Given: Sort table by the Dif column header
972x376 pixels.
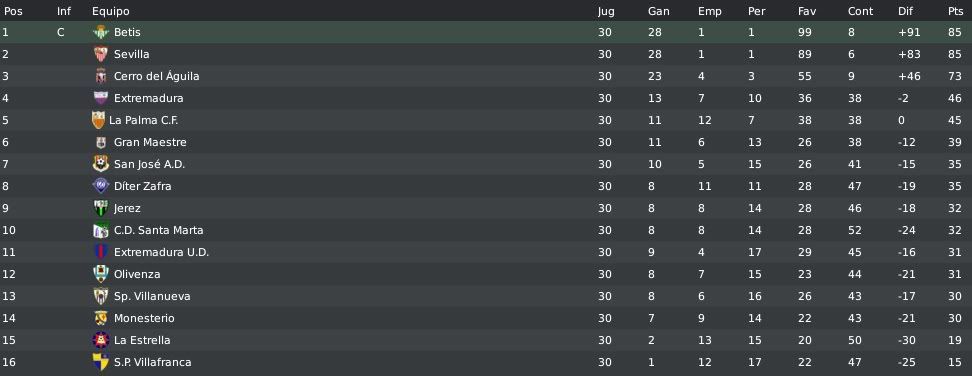Looking at the screenshot, I should pyautogui.click(x=906, y=11).
